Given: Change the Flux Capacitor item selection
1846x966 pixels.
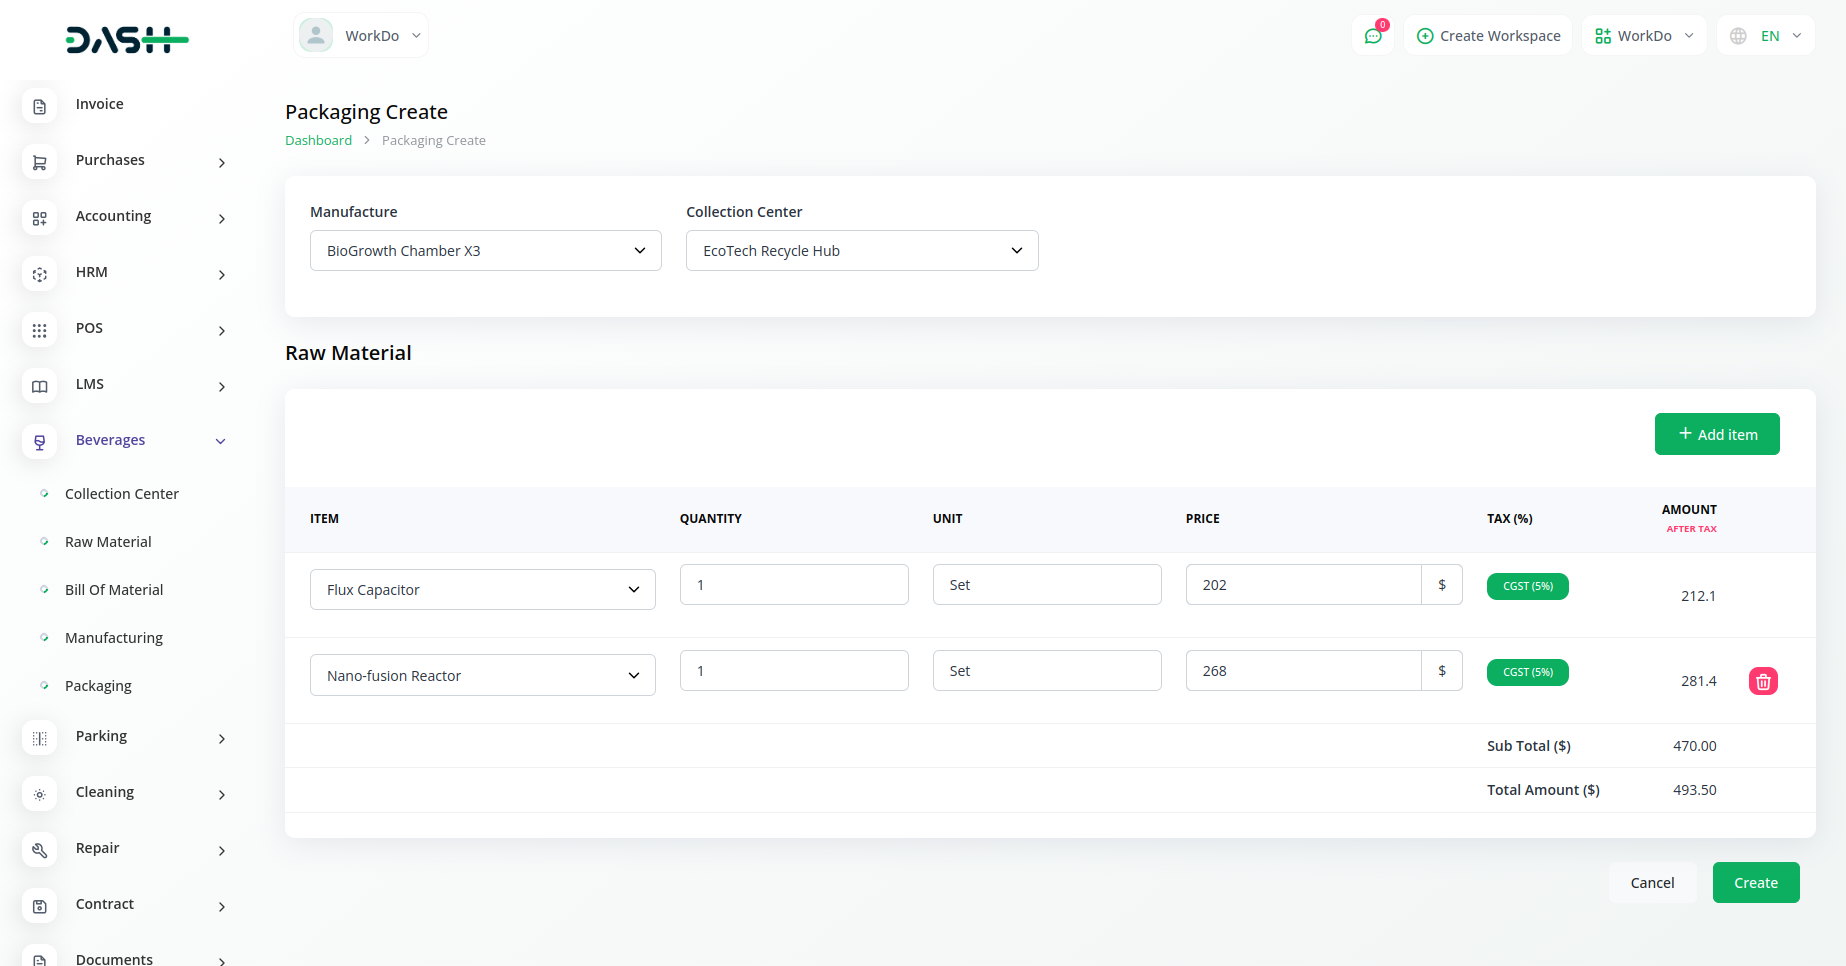Looking at the screenshot, I should point(482,590).
